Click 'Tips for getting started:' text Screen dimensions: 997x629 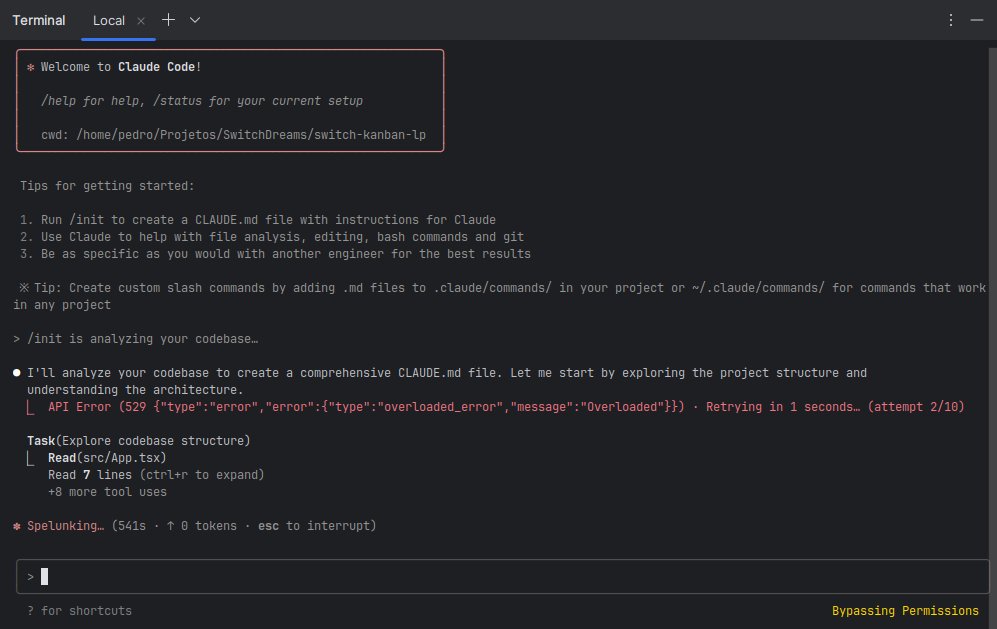(x=107, y=186)
